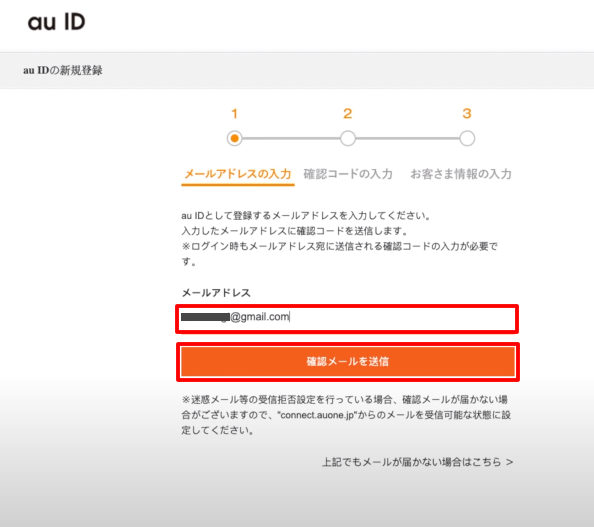Click the メールアドレス field label
The width and height of the screenshot is (594, 527).
point(216,293)
